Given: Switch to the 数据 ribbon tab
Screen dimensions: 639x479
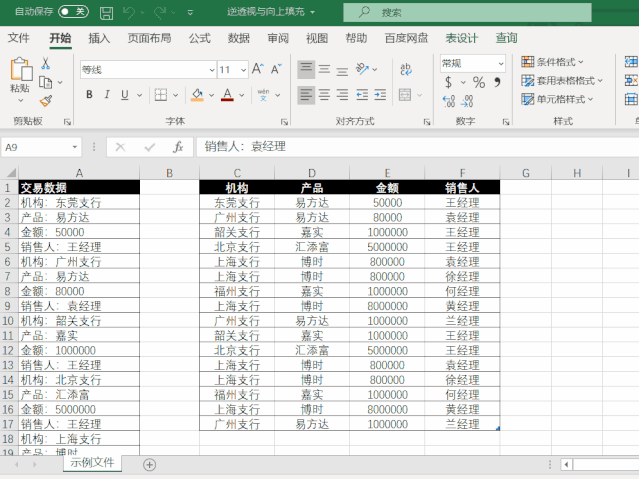Looking at the screenshot, I should [x=238, y=38].
